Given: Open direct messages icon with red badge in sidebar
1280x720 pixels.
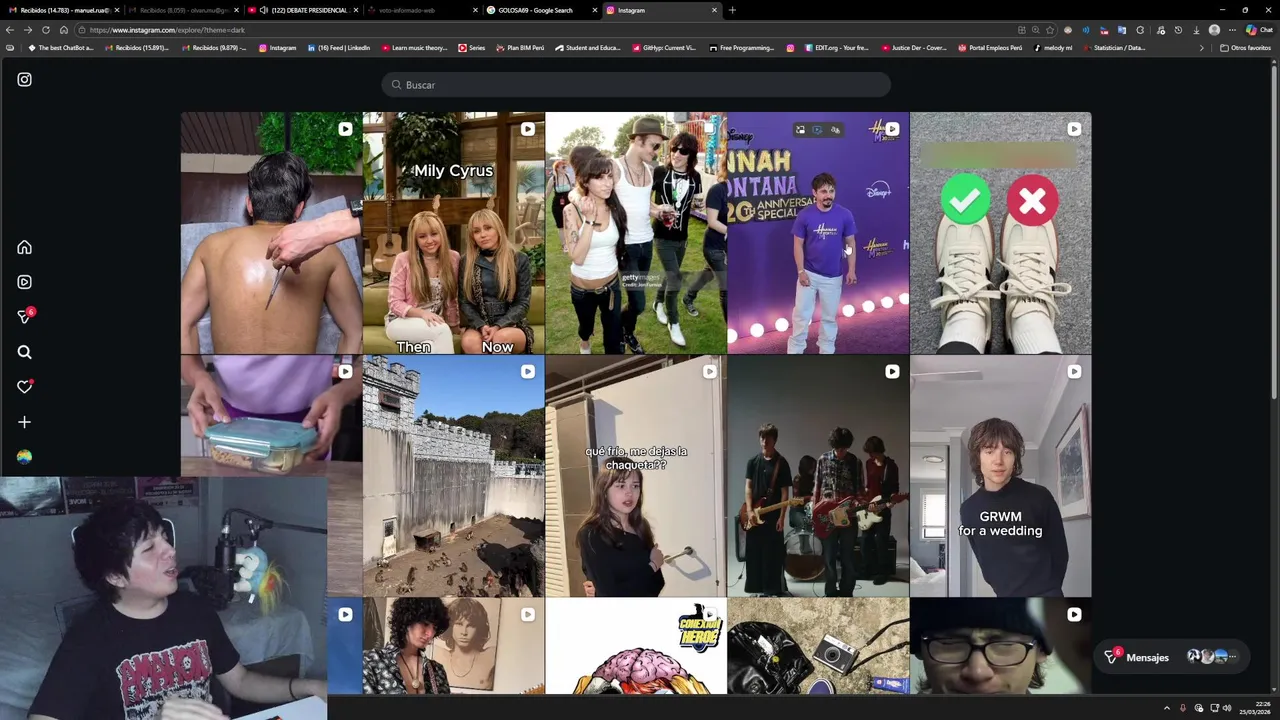Looking at the screenshot, I should tap(25, 316).
